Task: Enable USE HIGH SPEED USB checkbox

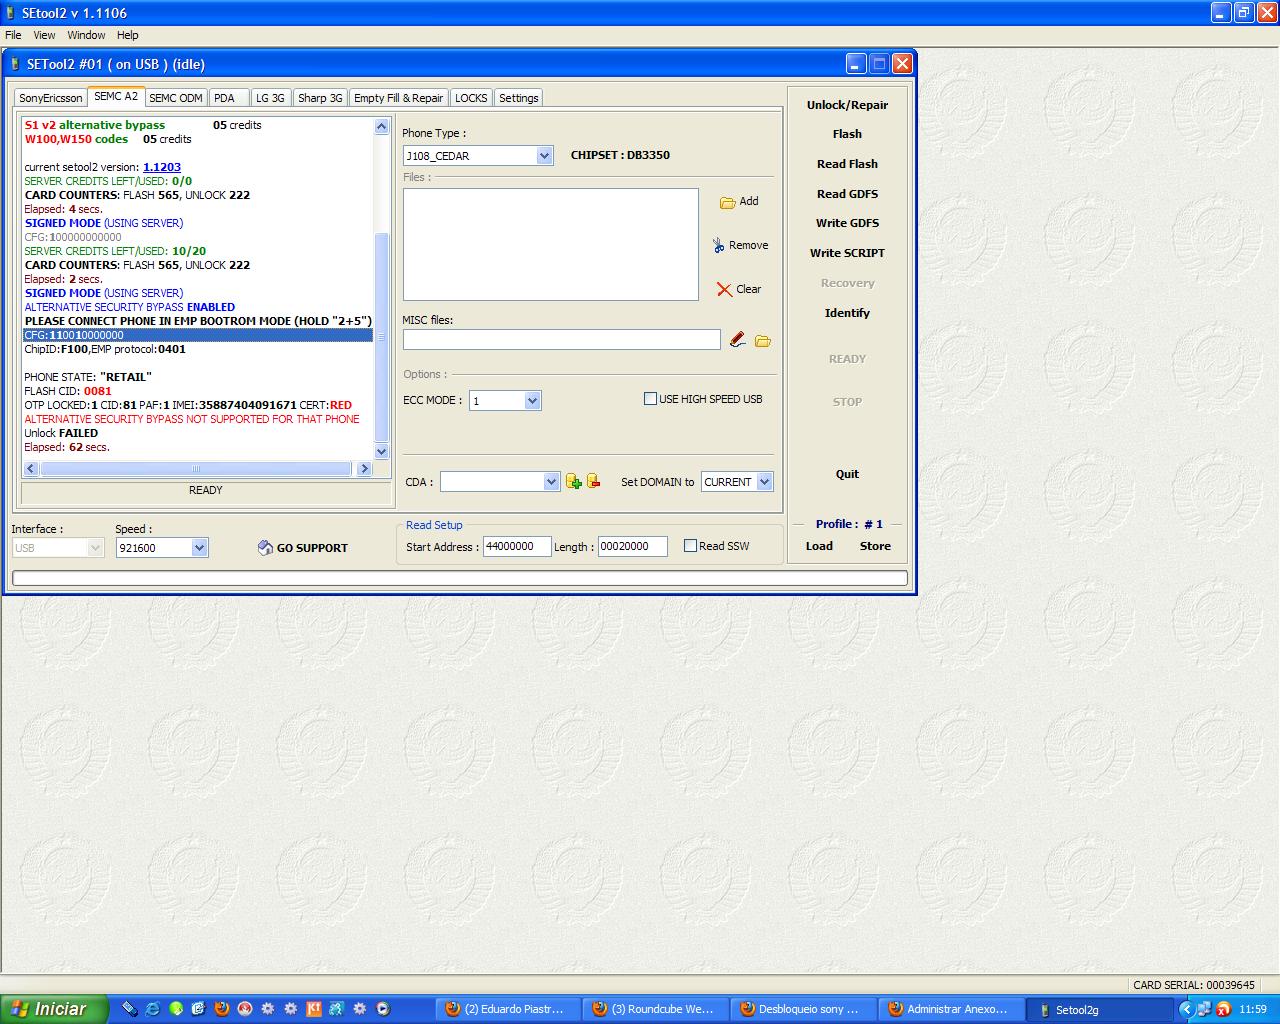Action: 650,399
